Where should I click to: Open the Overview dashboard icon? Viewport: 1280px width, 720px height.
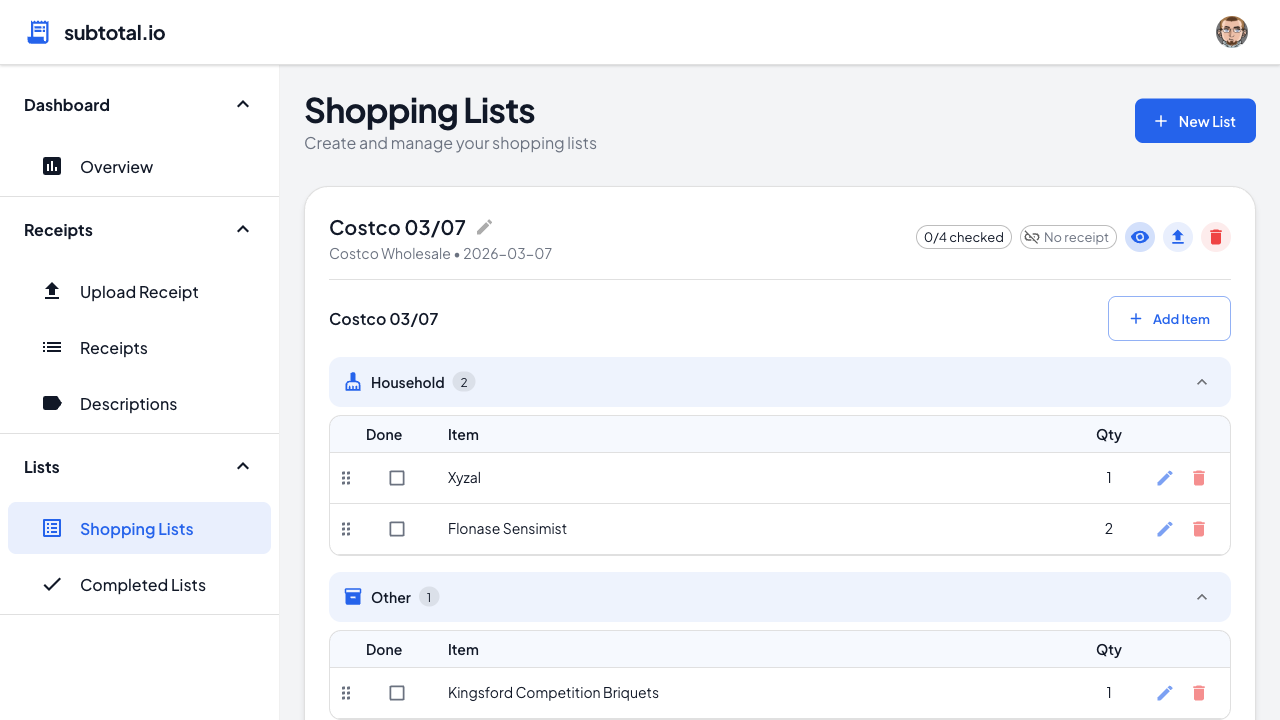point(52,166)
